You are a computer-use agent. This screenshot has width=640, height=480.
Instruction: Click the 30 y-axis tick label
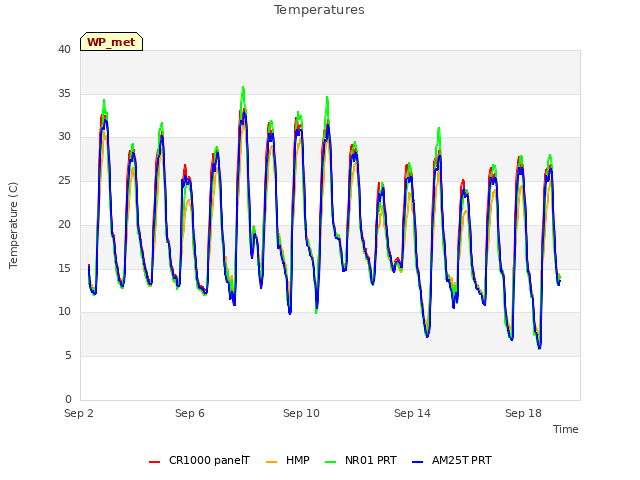64,137
